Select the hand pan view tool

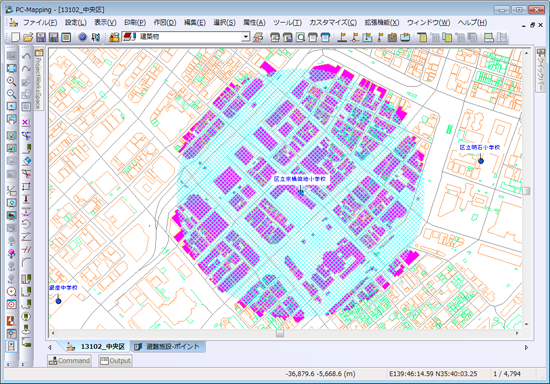12,120
